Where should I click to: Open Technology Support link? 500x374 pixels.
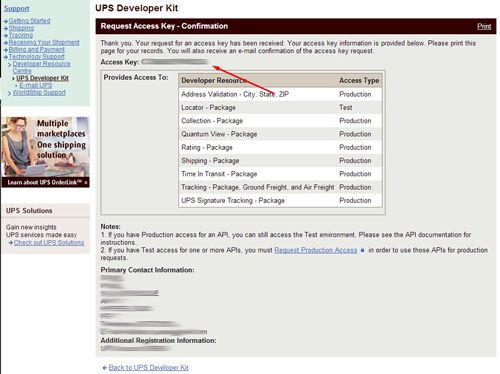coord(37,57)
